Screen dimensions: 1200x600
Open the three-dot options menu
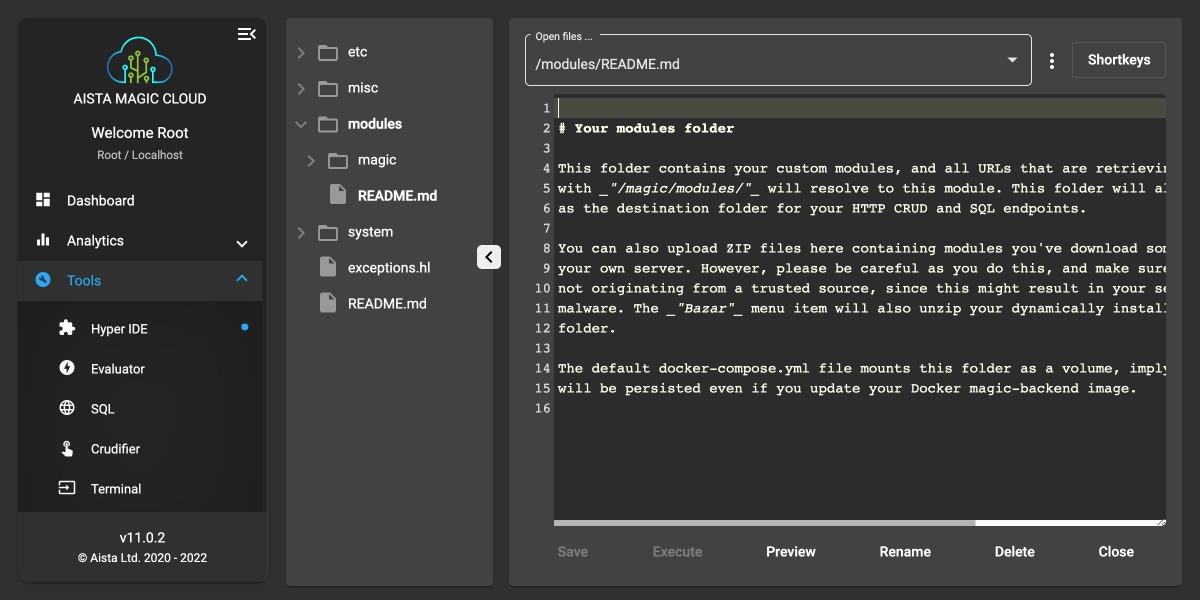coord(1052,61)
